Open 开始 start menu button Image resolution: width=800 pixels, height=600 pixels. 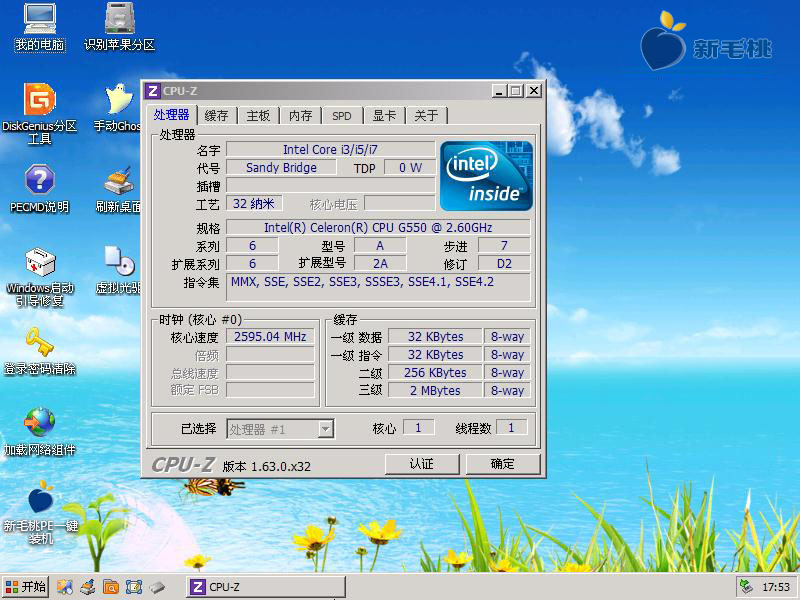(26, 587)
